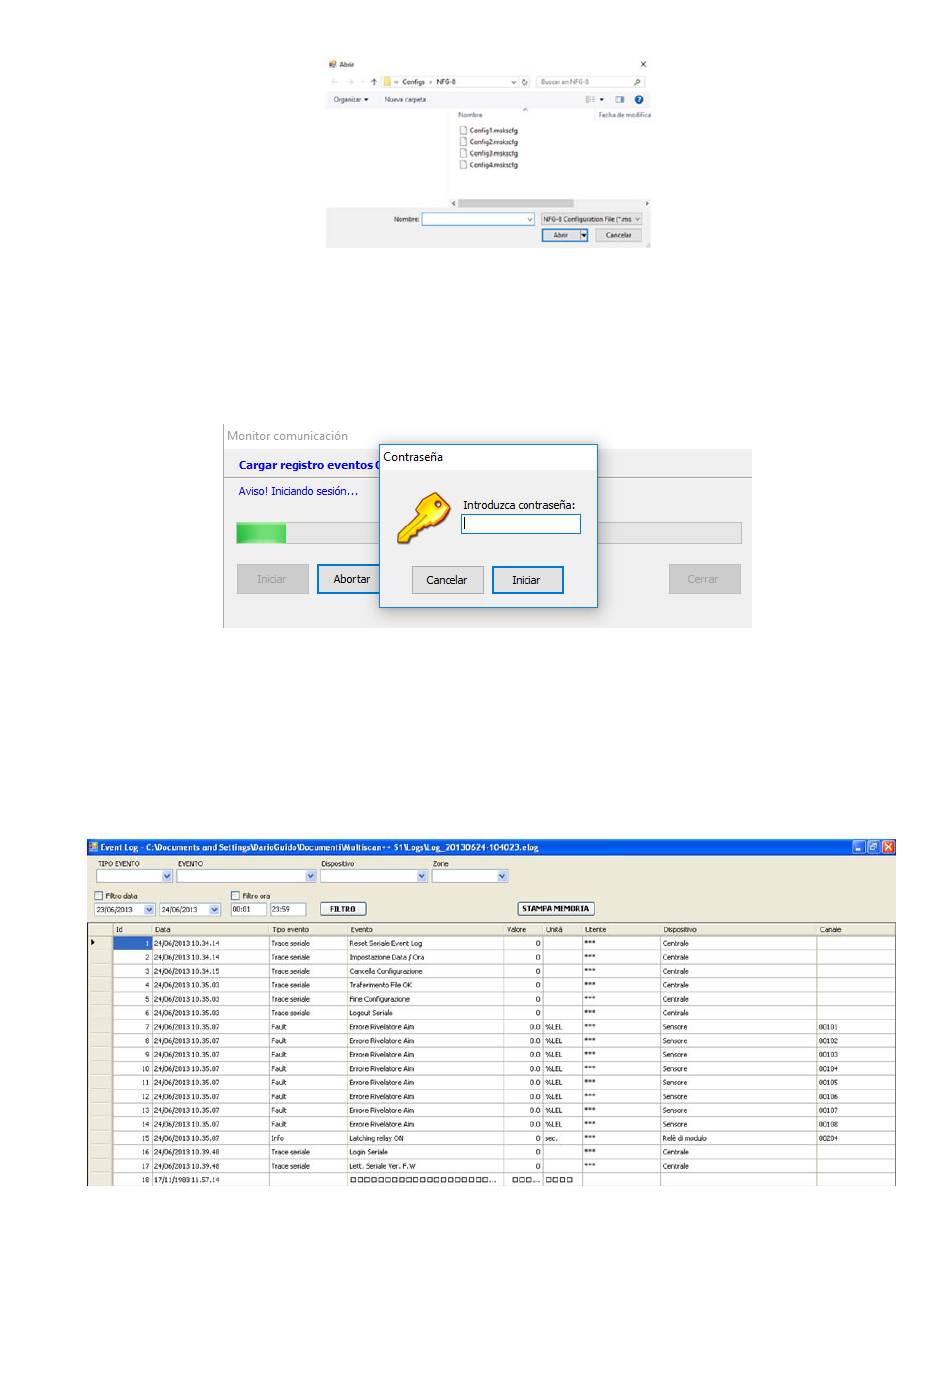Toggle the preview pane icon in Abrir dialog
This screenshot has height=1379, width=950.
619,99
